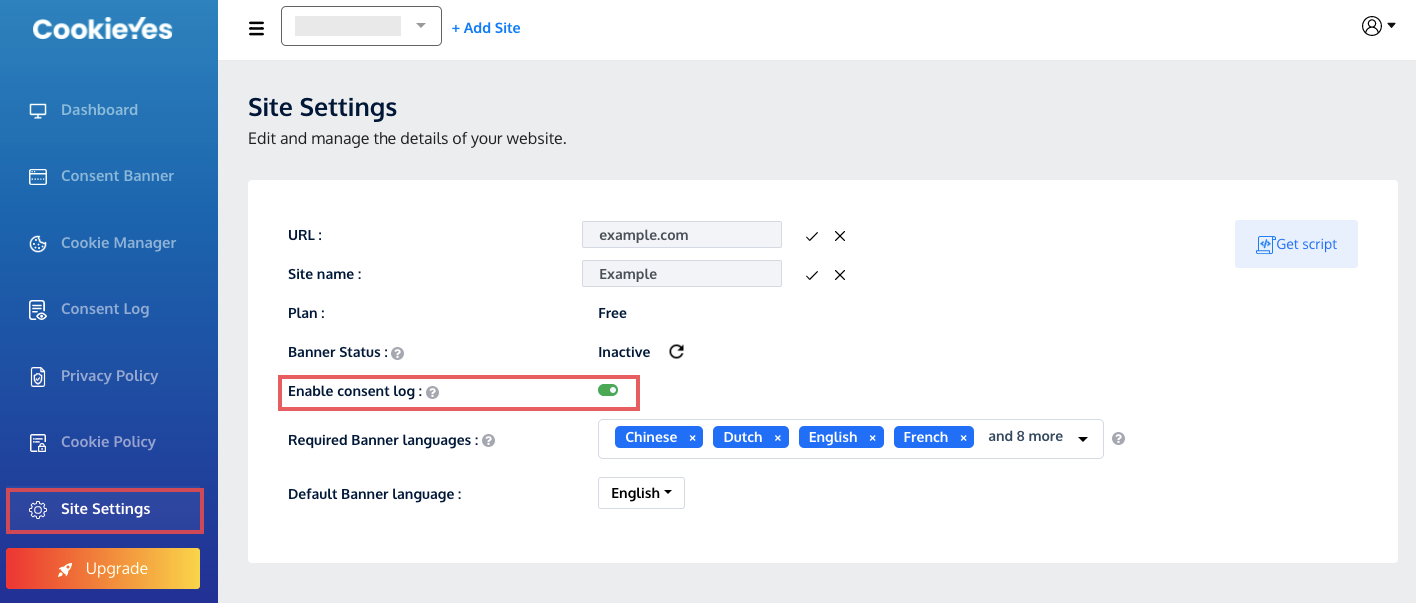Open the user account profile icon

tap(1376, 26)
